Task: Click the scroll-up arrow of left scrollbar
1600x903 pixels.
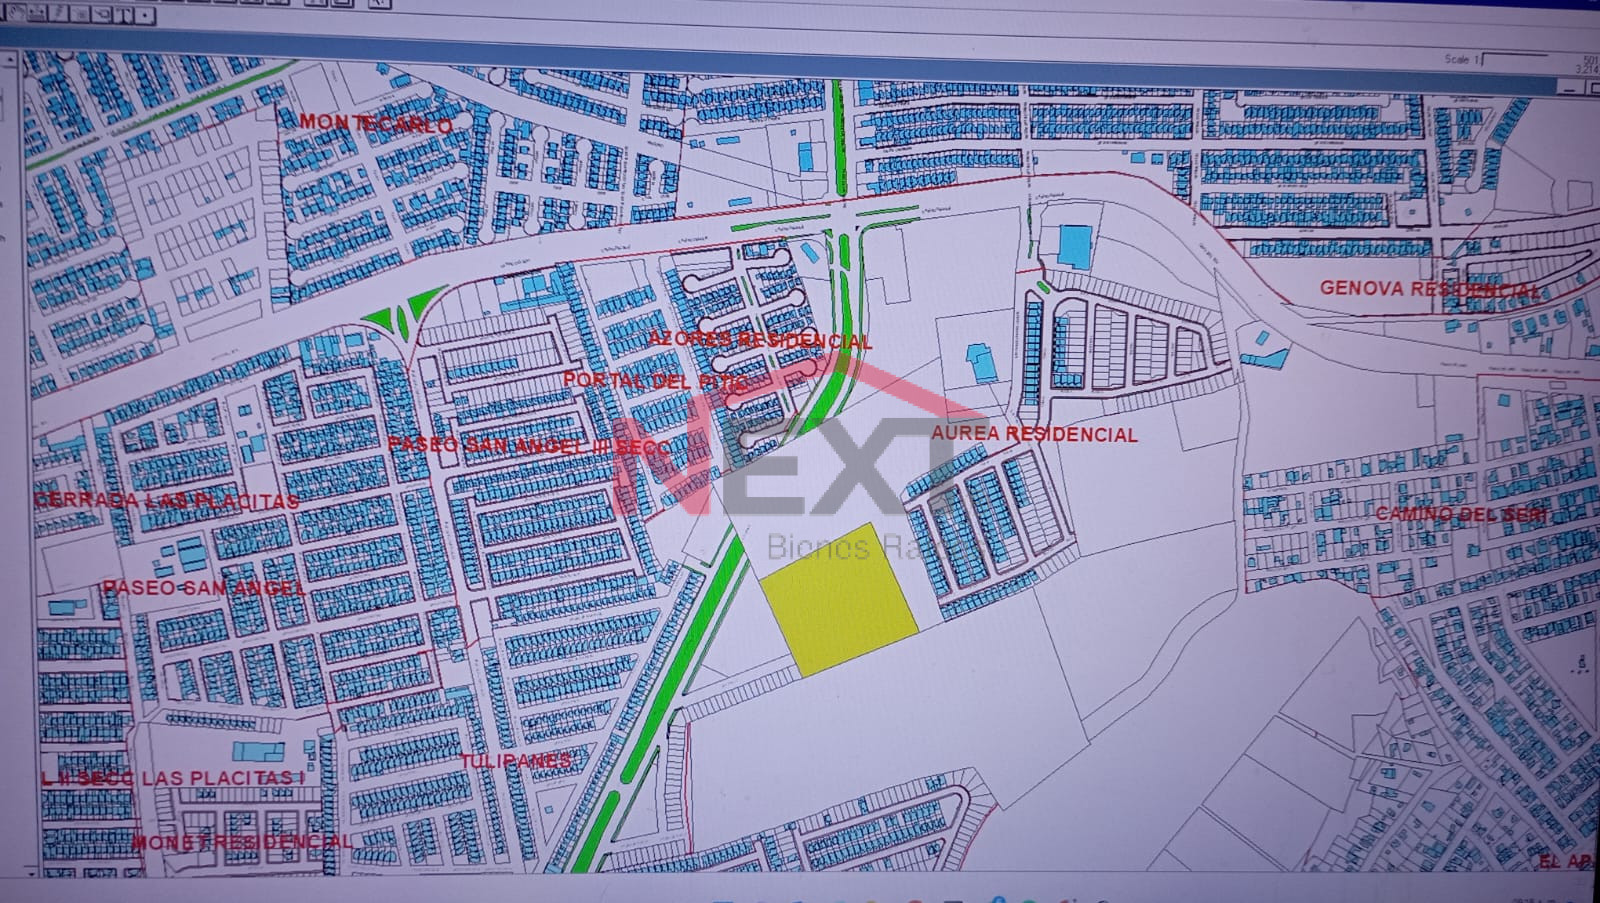Action: [10, 60]
